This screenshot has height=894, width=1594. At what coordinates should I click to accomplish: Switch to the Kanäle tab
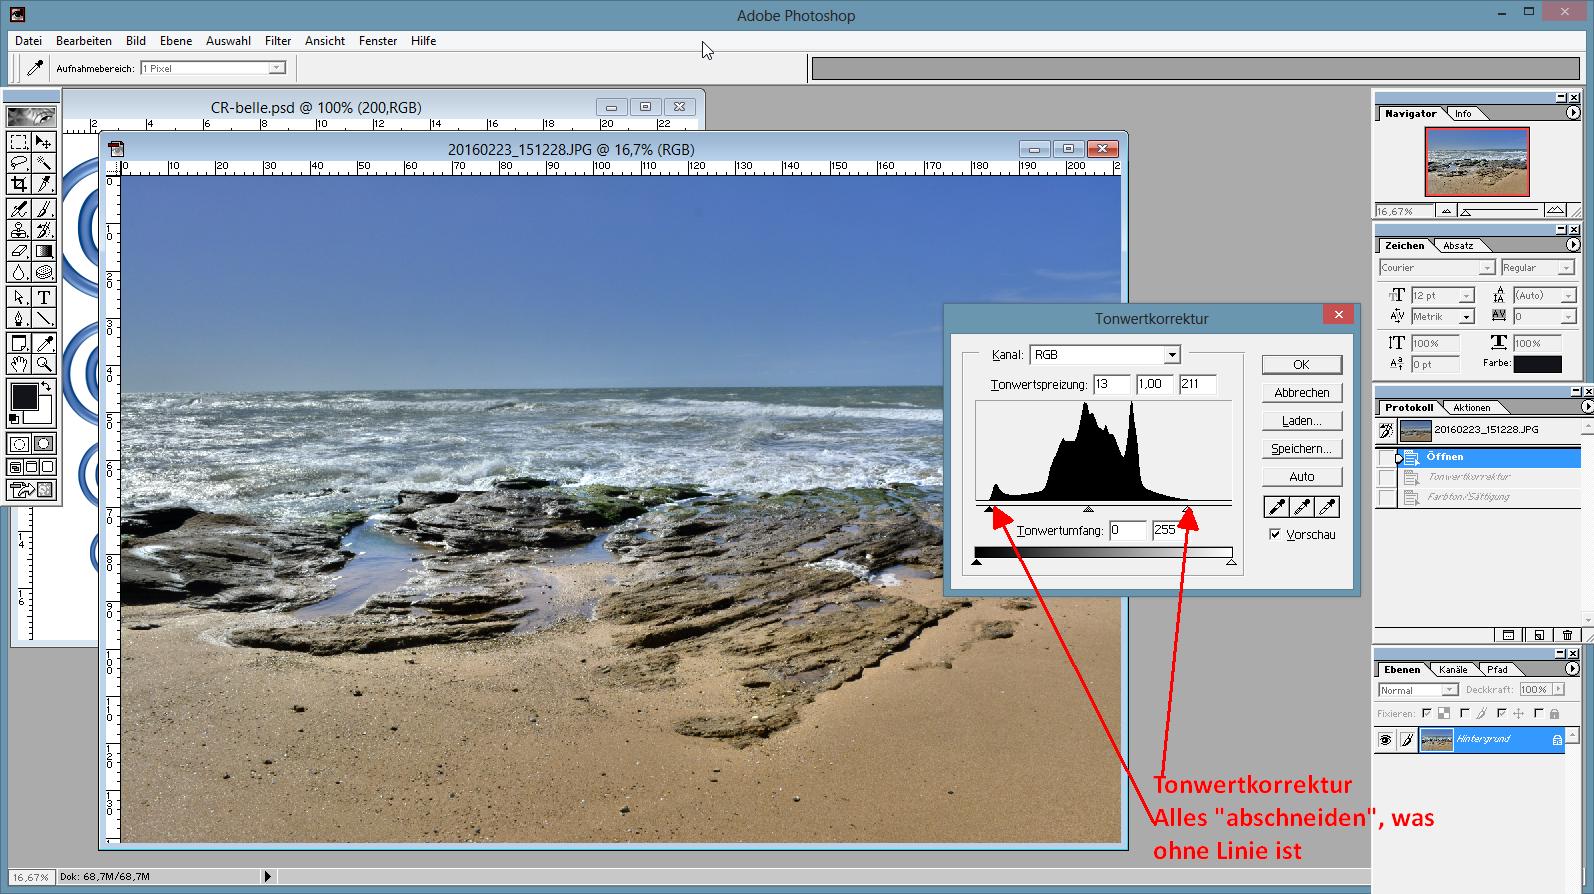(x=1453, y=670)
